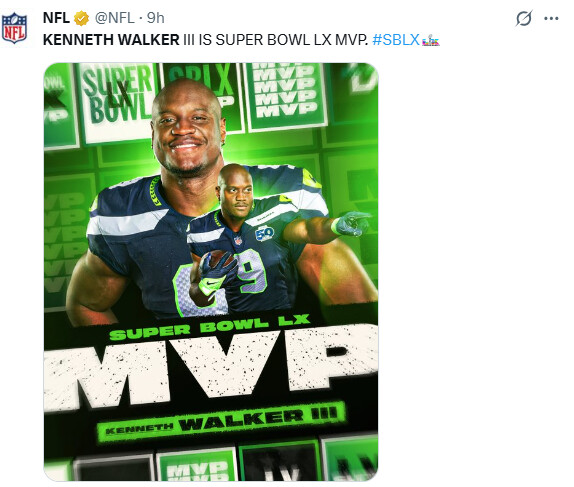
Task: Open the NFL display name profile
Action: pyautogui.click(x=56, y=18)
